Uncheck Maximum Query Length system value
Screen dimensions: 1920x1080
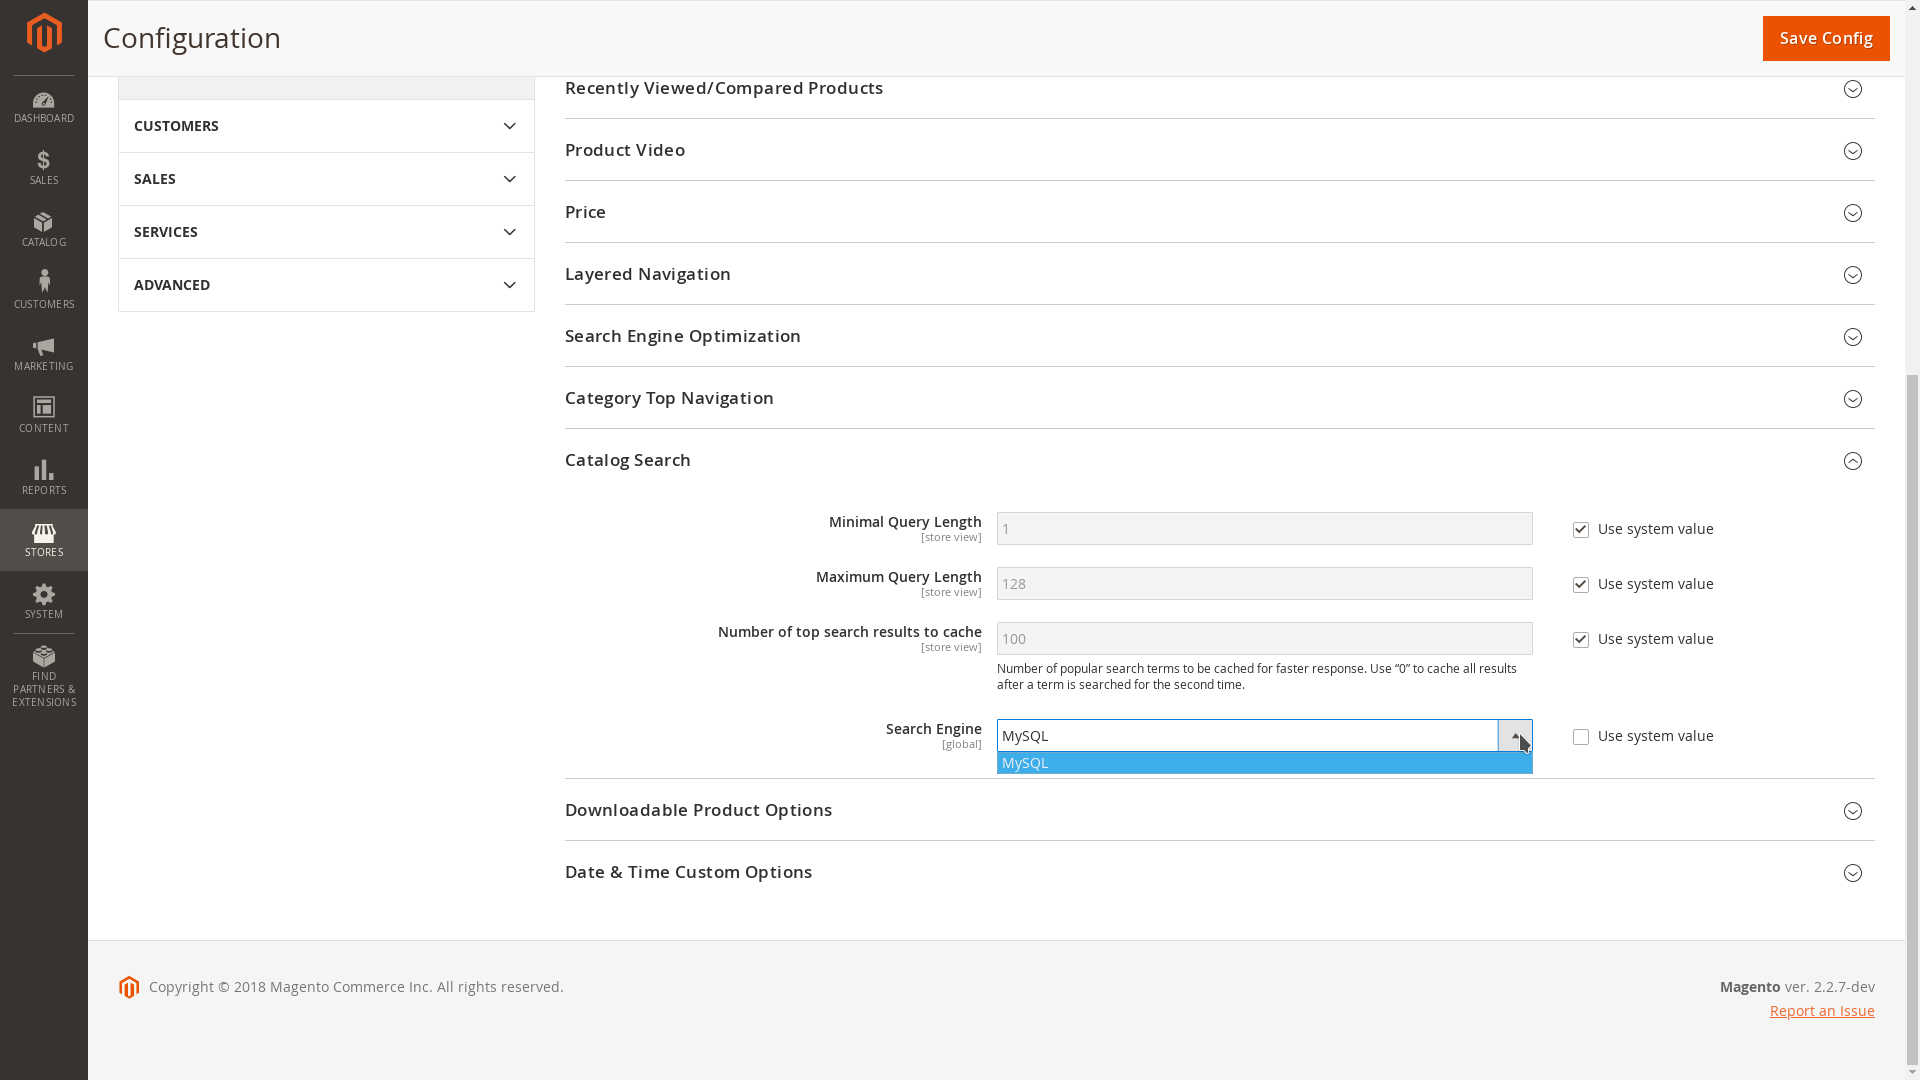[1580, 585]
